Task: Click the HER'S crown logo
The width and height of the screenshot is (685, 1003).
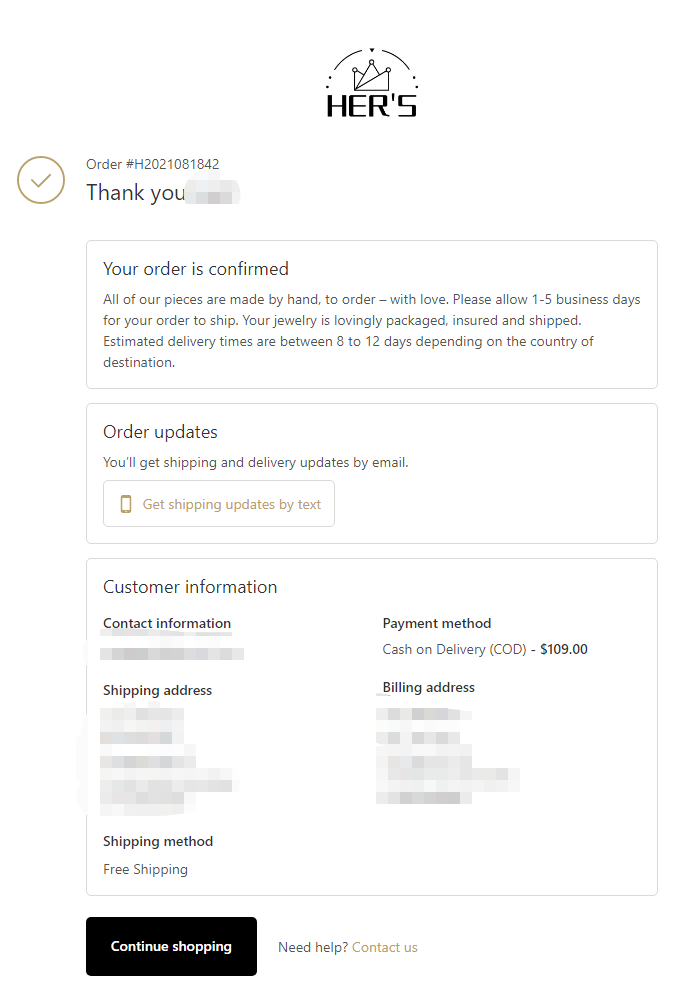Action: [372, 83]
